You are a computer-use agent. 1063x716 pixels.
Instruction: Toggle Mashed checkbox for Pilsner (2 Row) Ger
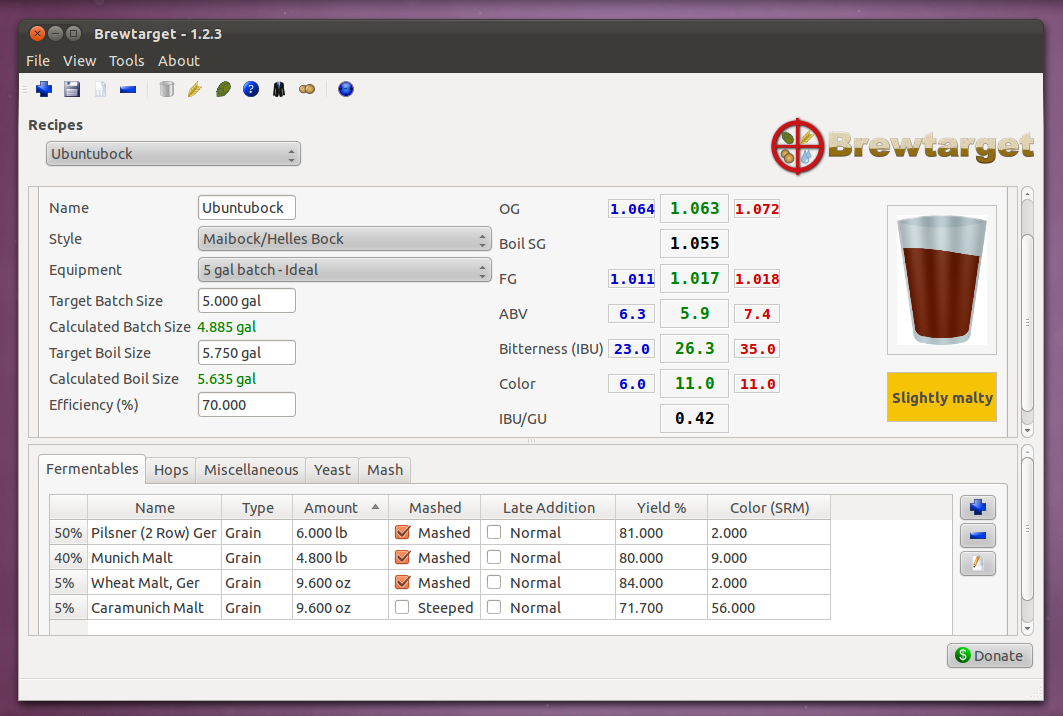click(x=403, y=532)
